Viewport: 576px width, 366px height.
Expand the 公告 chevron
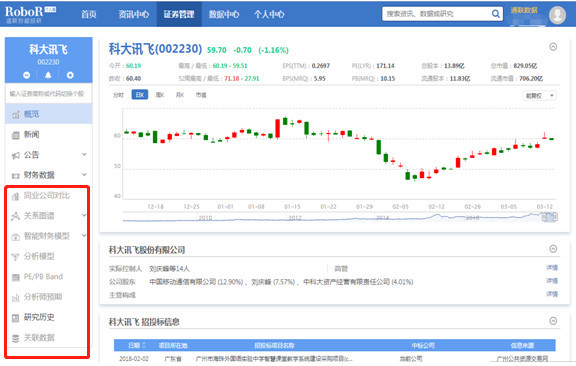click(x=84, y=154)
